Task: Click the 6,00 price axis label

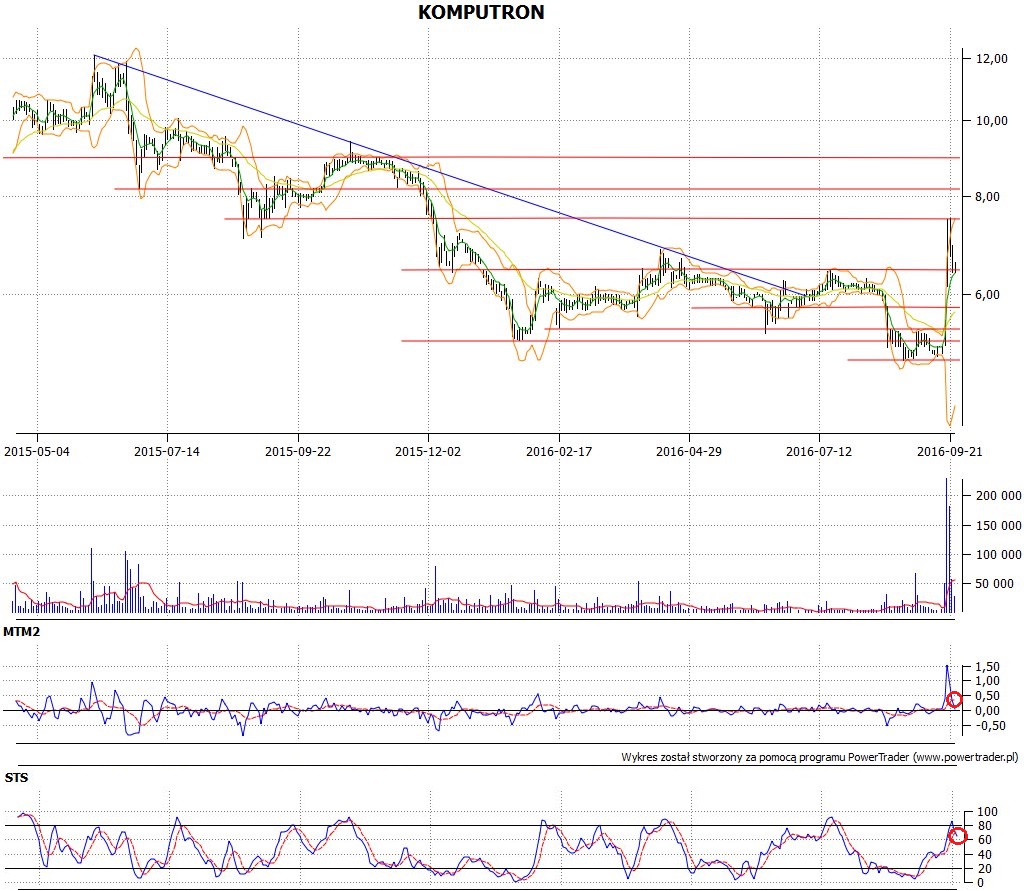Action: (x=987, y=295)
